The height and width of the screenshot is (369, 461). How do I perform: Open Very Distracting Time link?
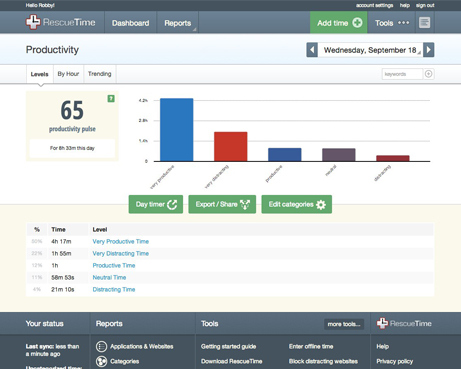pyautogui.click(x=121, y=253)
